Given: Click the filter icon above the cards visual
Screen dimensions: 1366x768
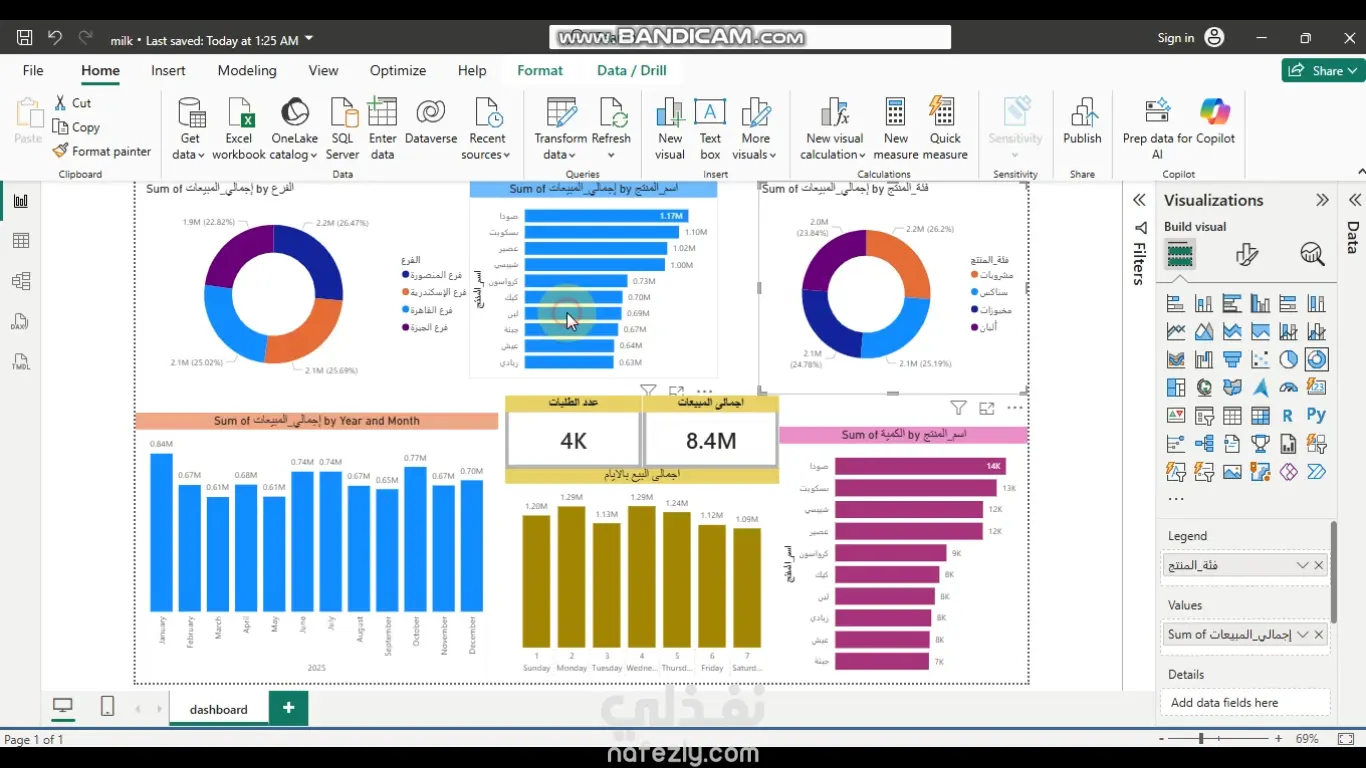Looking at the screenshot, I should point(648,392).
